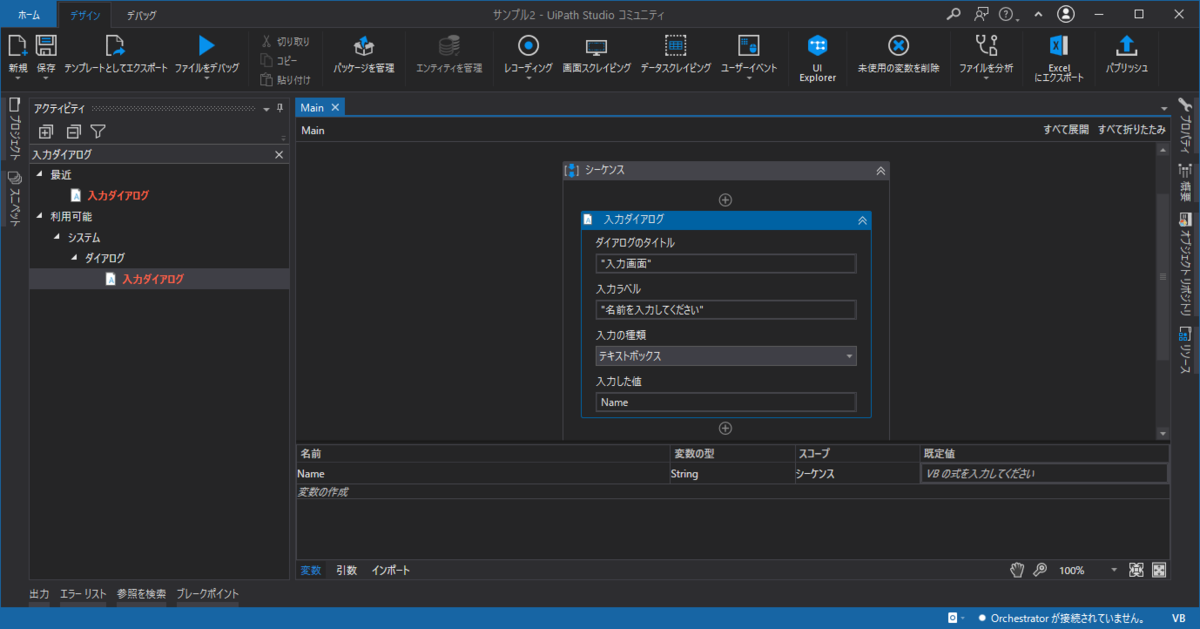Click the ダイアログのタイトル field
Image resolution: width=1200 pixels, height=629 pixels.
pyautogui.click(x=726, y=263)
